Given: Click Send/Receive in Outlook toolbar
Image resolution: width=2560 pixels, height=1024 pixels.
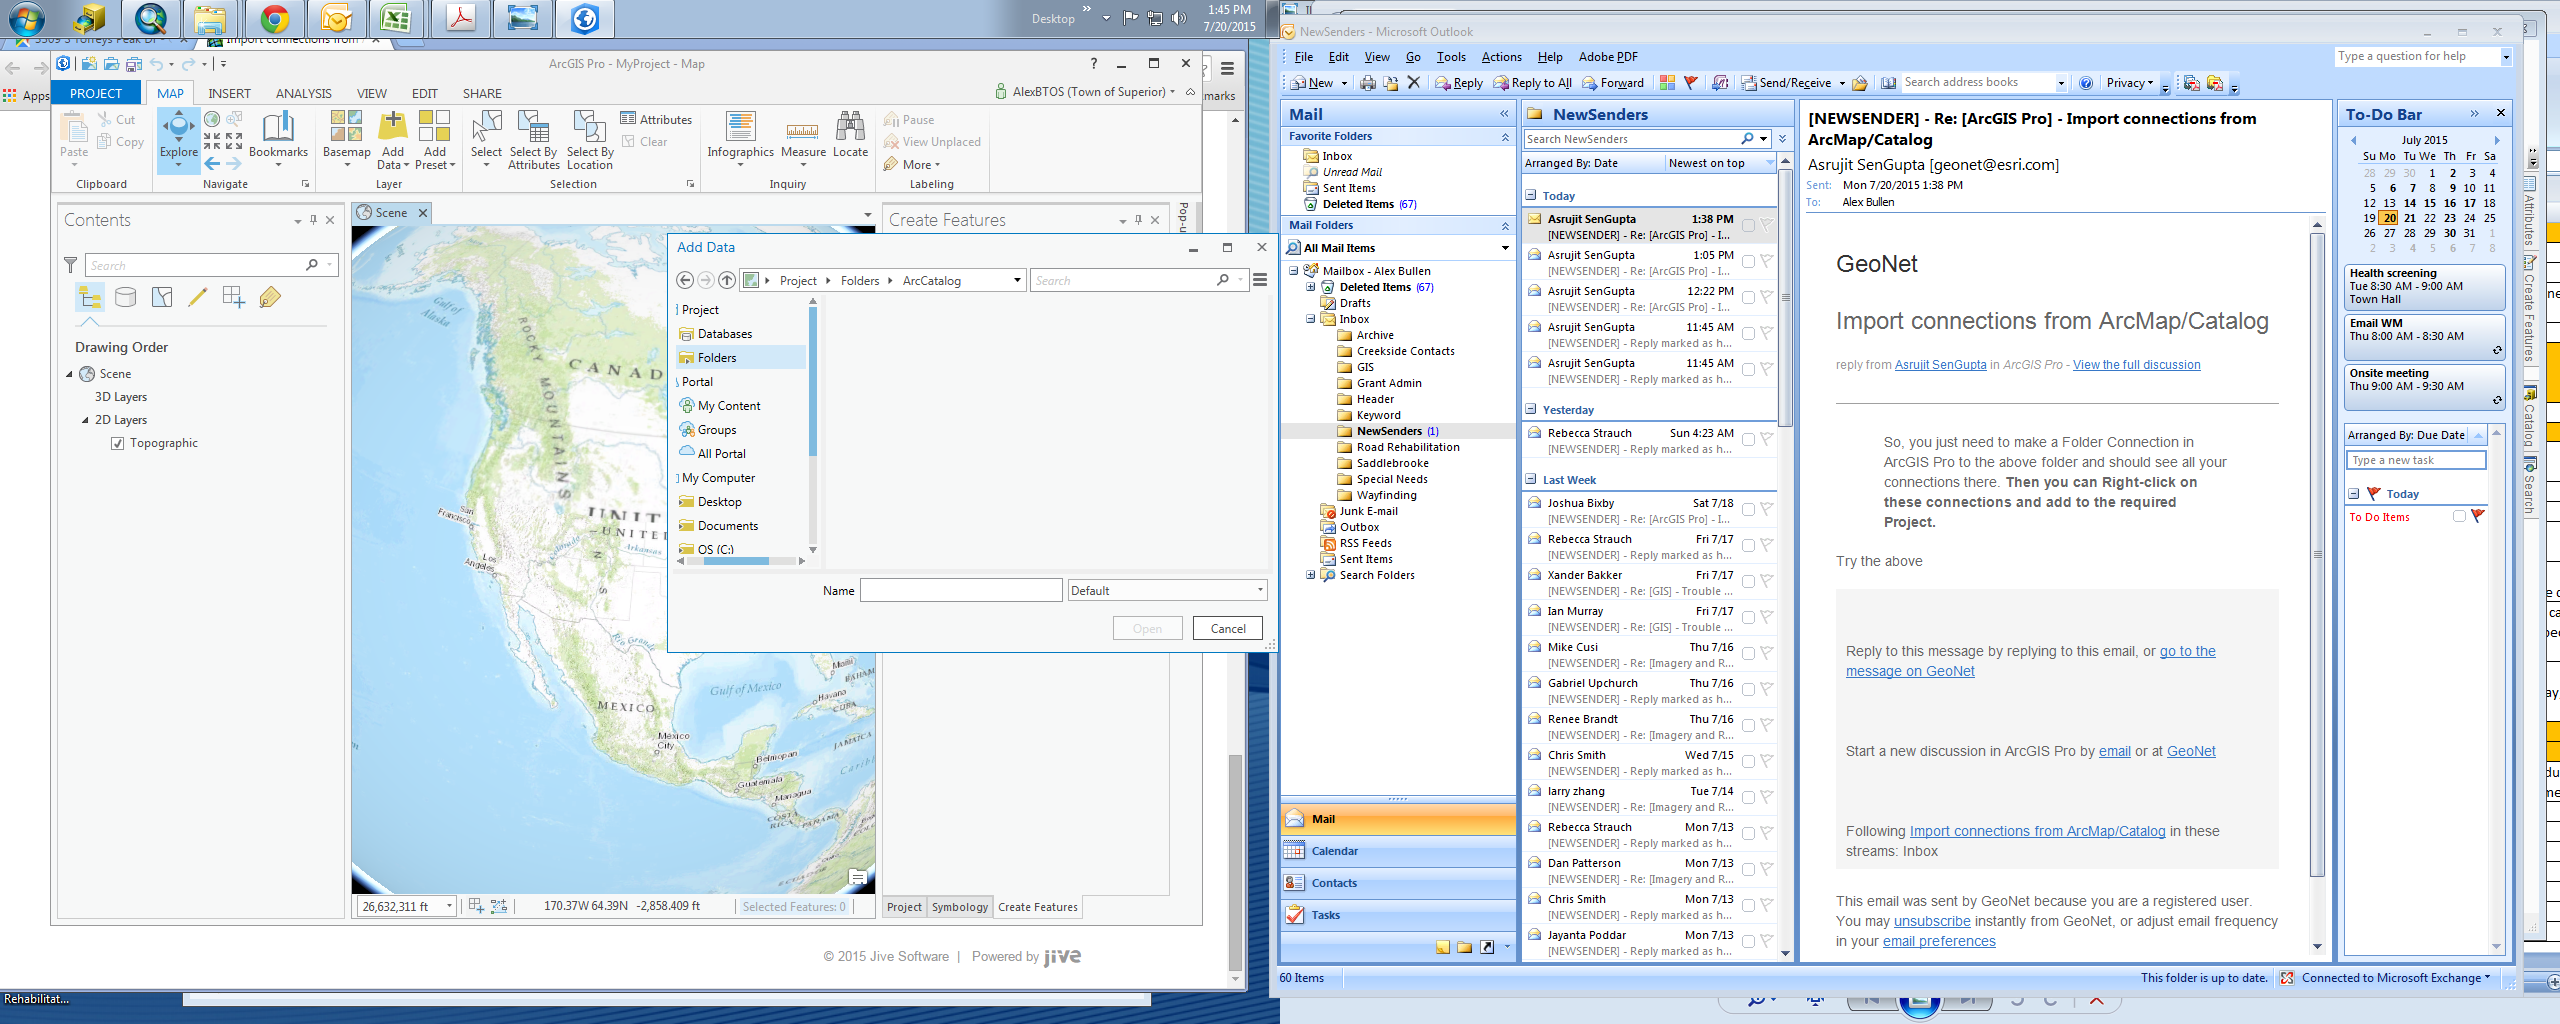Looking at the screenshot, I should (x=1786, y=83).
